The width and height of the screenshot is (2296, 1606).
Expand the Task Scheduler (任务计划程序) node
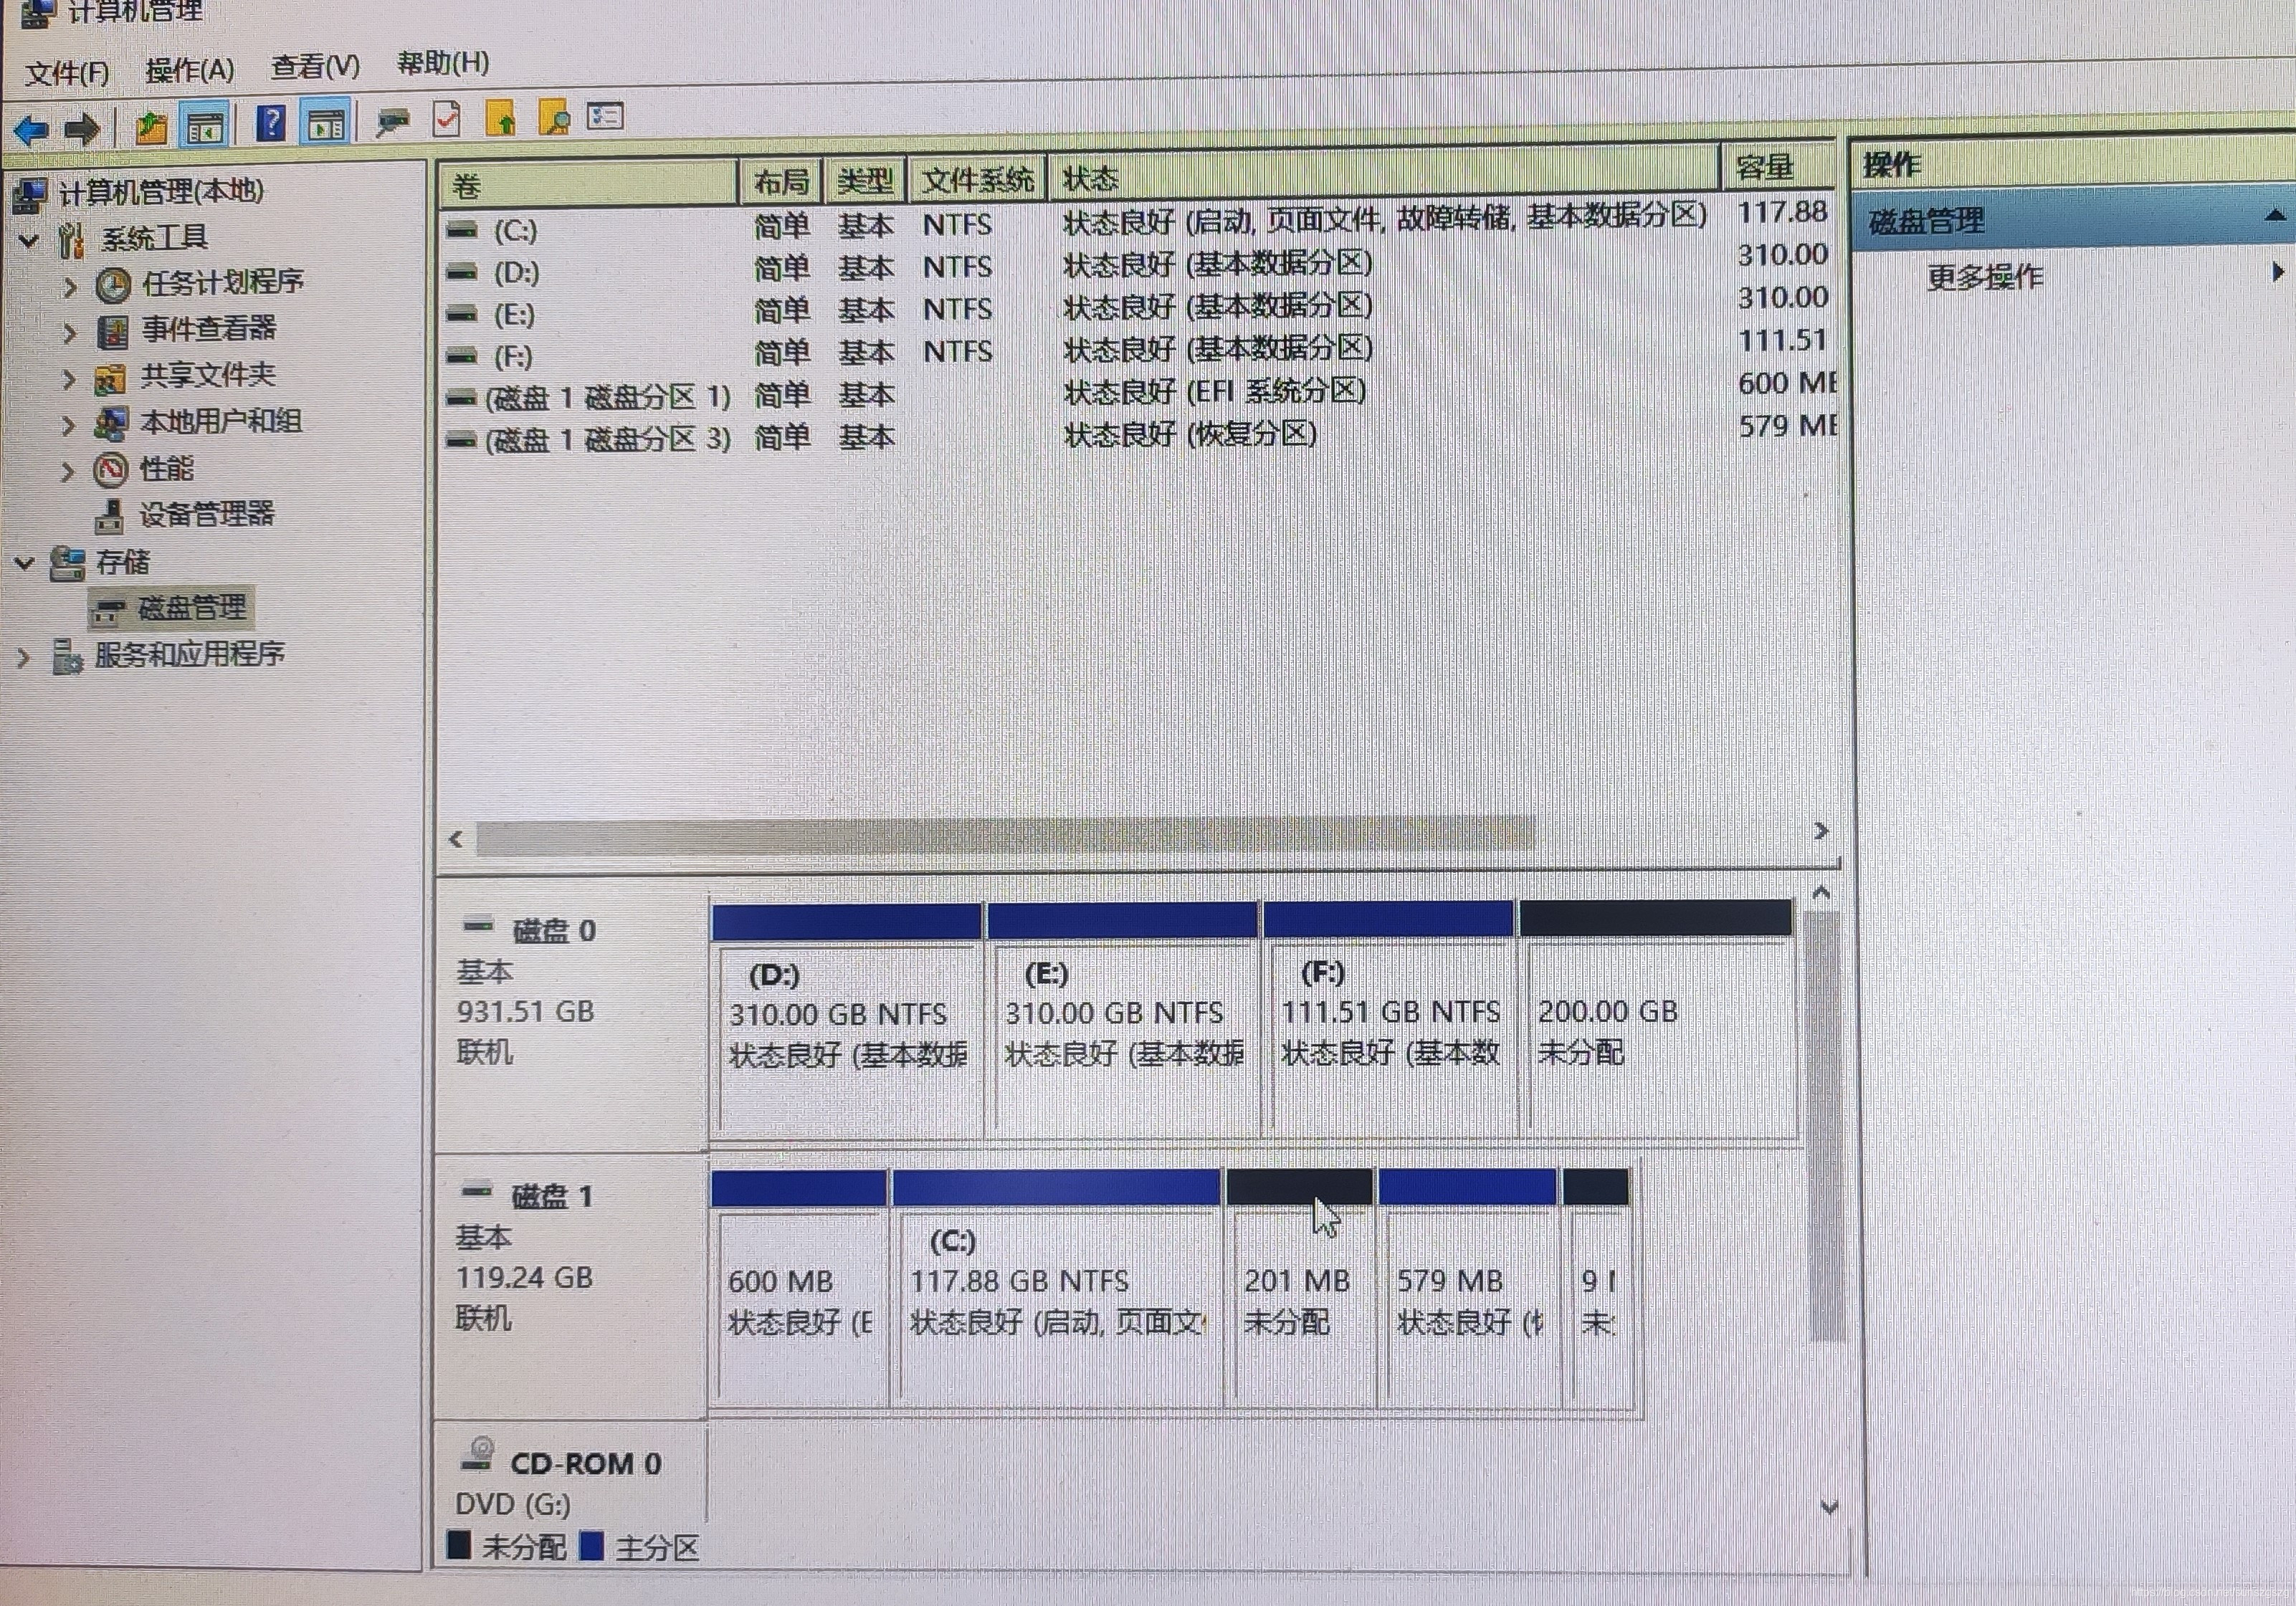coord(69,287)
